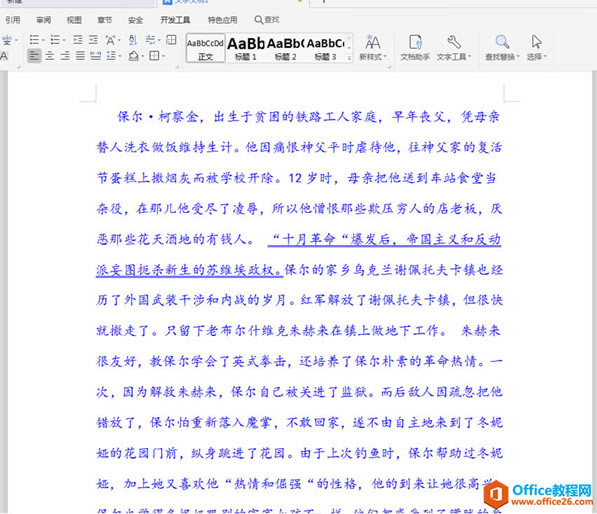Image resolution: width=597 pixels, height=514 pixels.
Task: Select the center alignment icon
Action: point(49,56)
